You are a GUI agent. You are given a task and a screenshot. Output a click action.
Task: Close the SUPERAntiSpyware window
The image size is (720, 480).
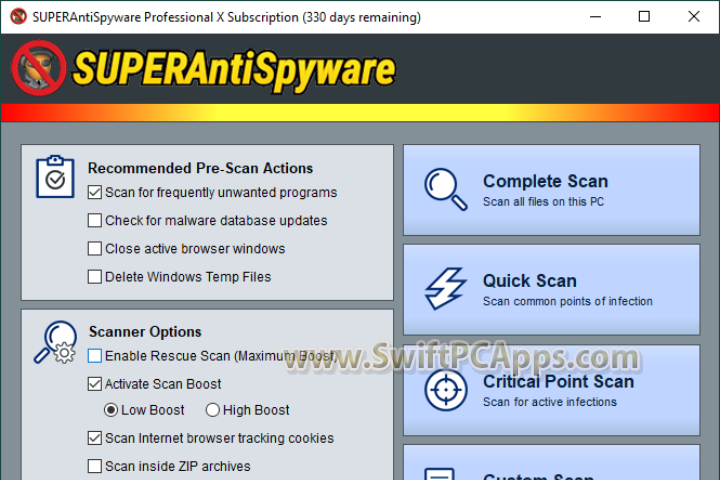click(694, 17)
